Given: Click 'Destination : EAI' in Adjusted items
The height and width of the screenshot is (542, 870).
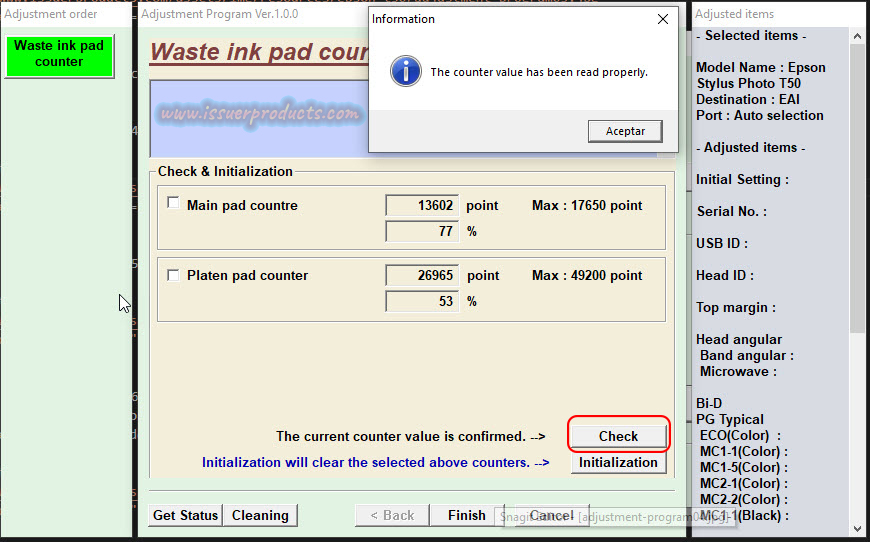Looking at the screenshot, I should tap(748, 100).
